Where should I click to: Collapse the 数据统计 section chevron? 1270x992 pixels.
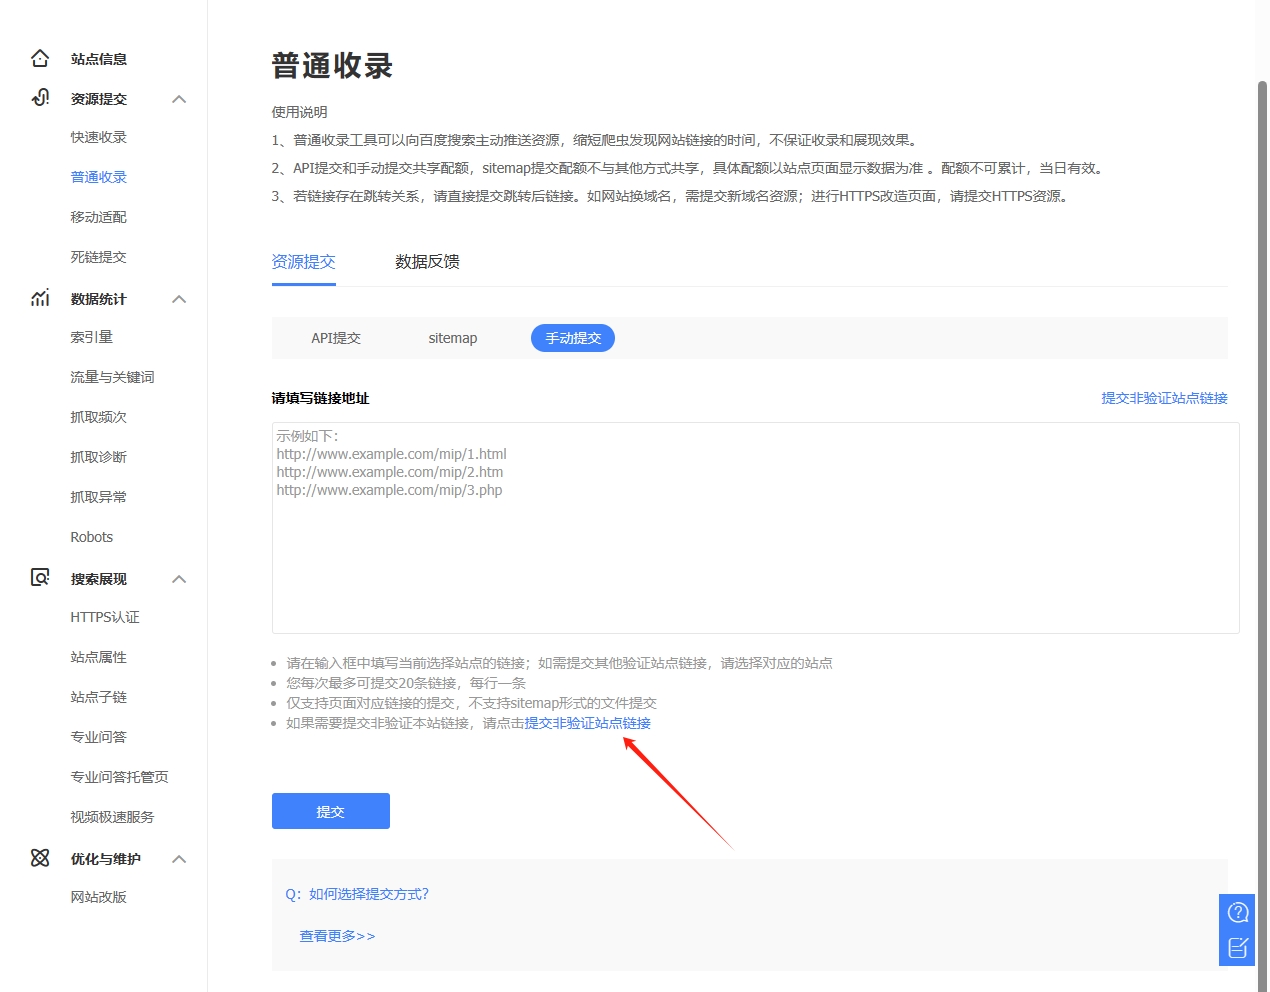point(179,299)
